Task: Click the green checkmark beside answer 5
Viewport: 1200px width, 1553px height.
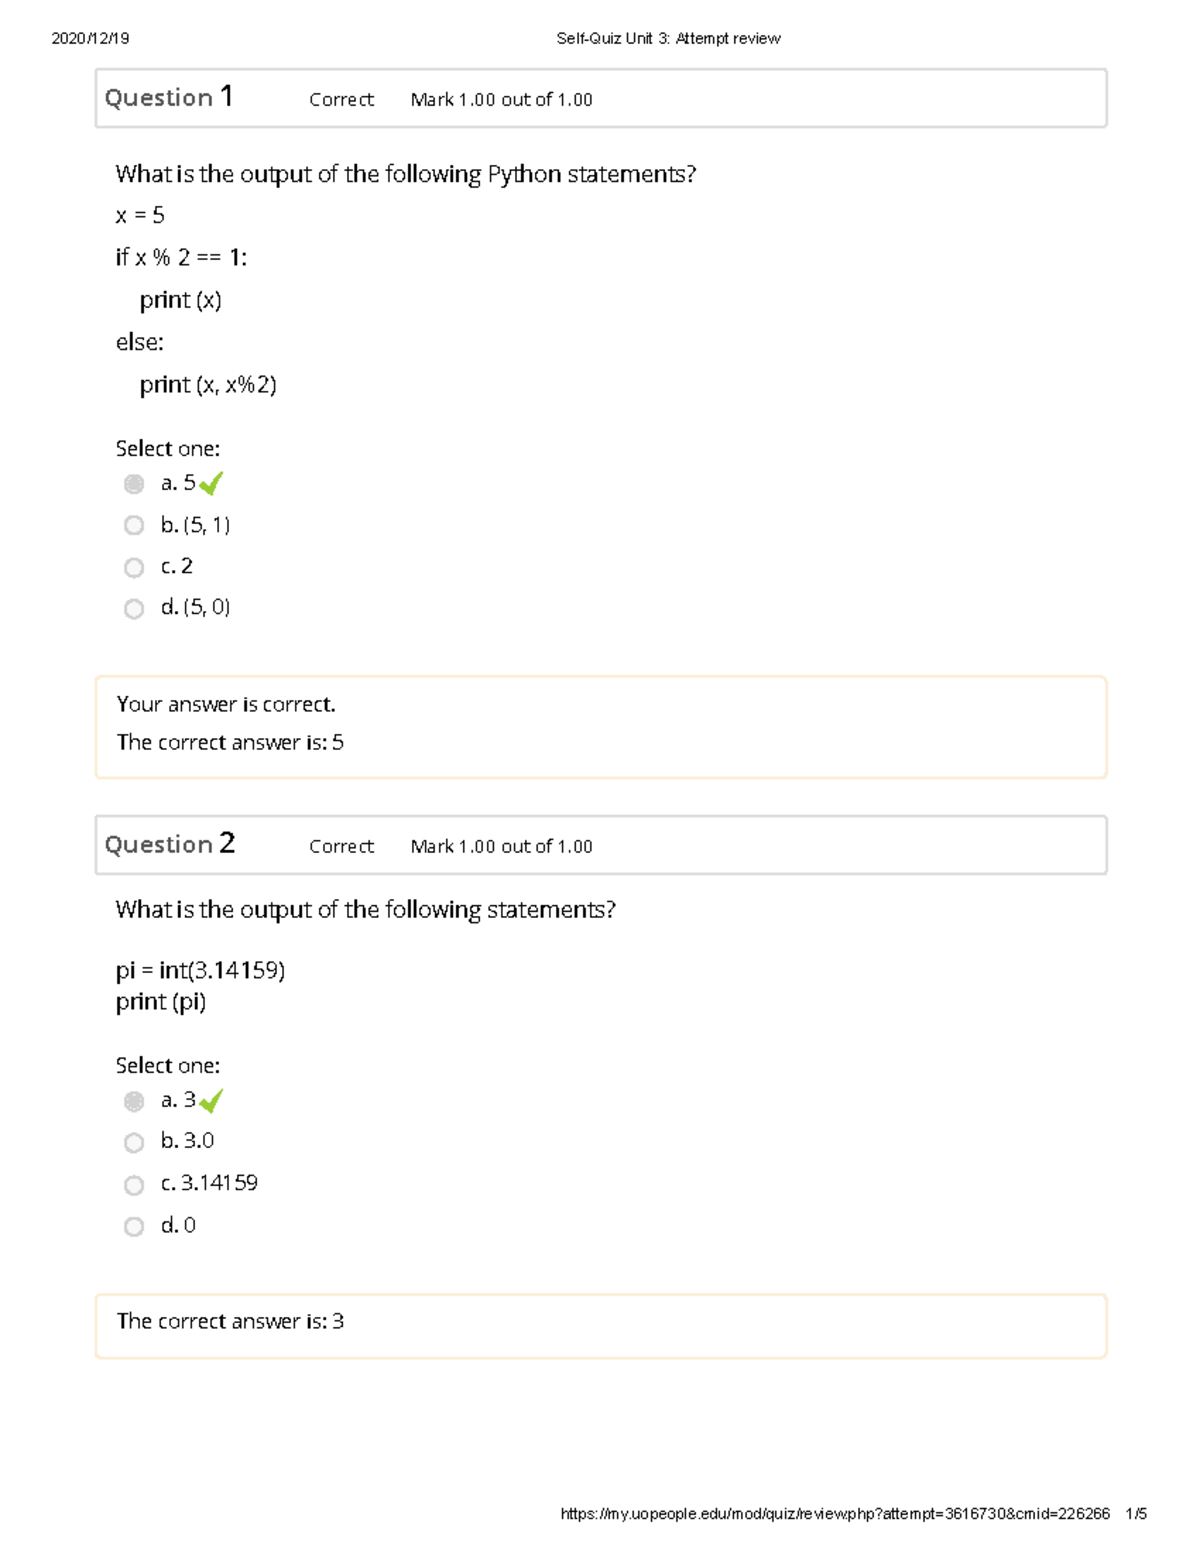Action: point(210,483)
